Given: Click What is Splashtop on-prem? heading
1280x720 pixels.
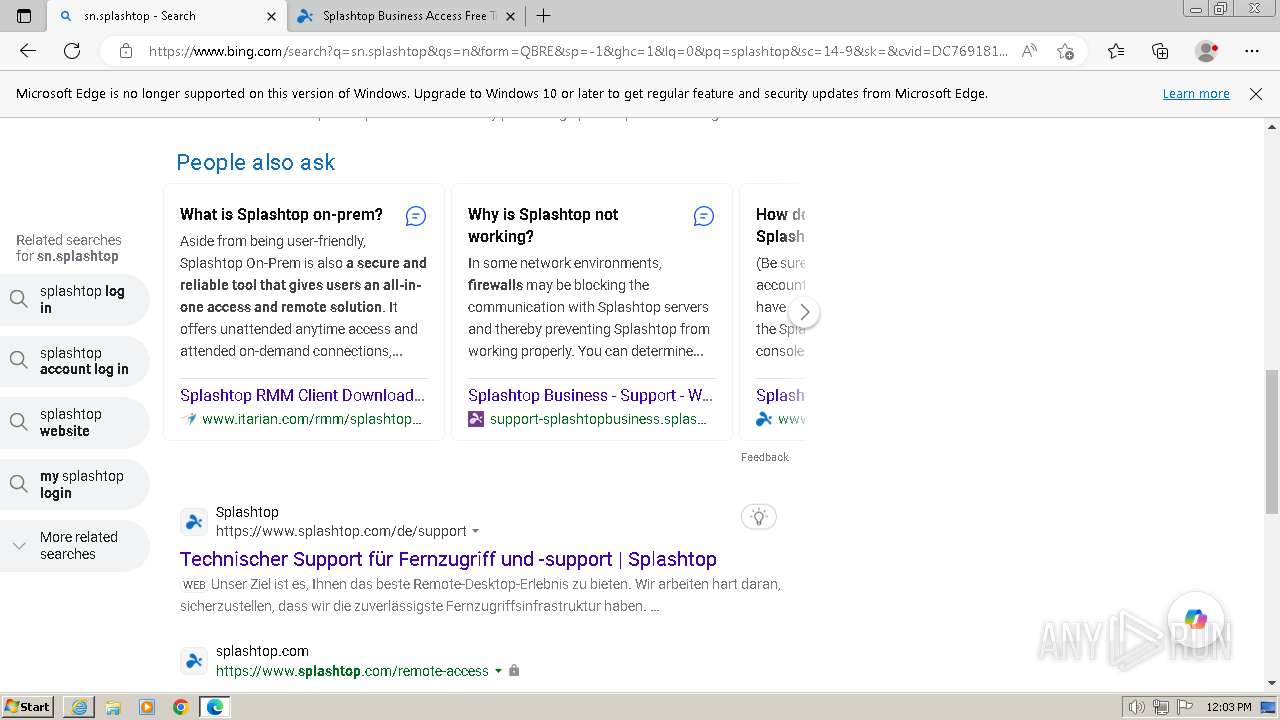Looking at the screenshot, I should [x=281, y=214].
